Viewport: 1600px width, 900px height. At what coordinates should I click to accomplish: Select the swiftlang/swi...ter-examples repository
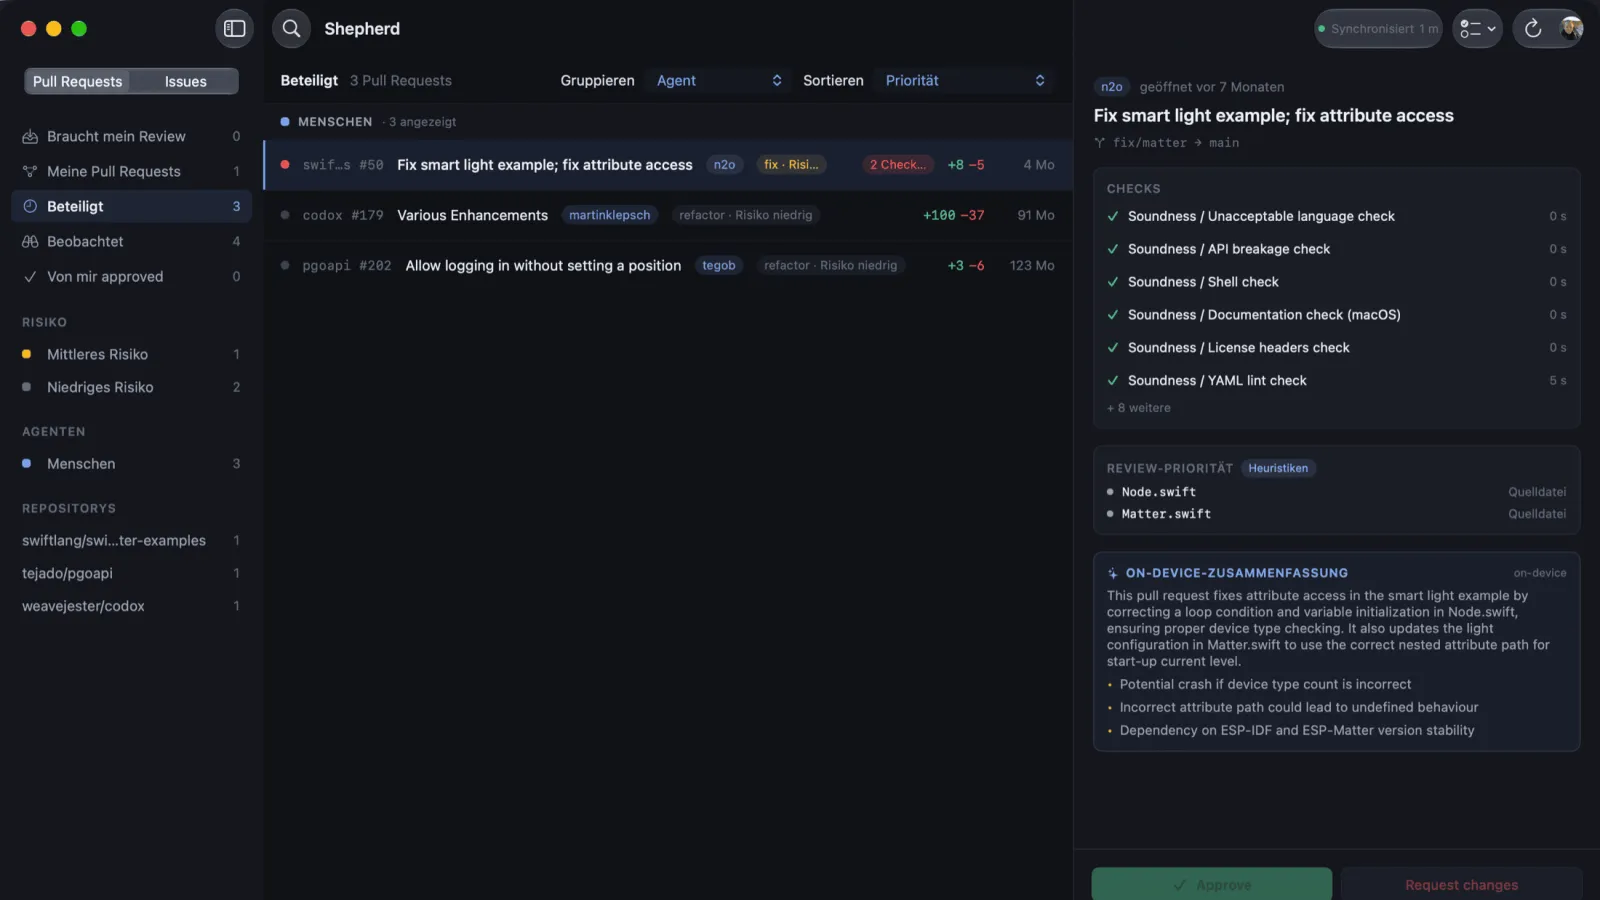pos(131,540)
